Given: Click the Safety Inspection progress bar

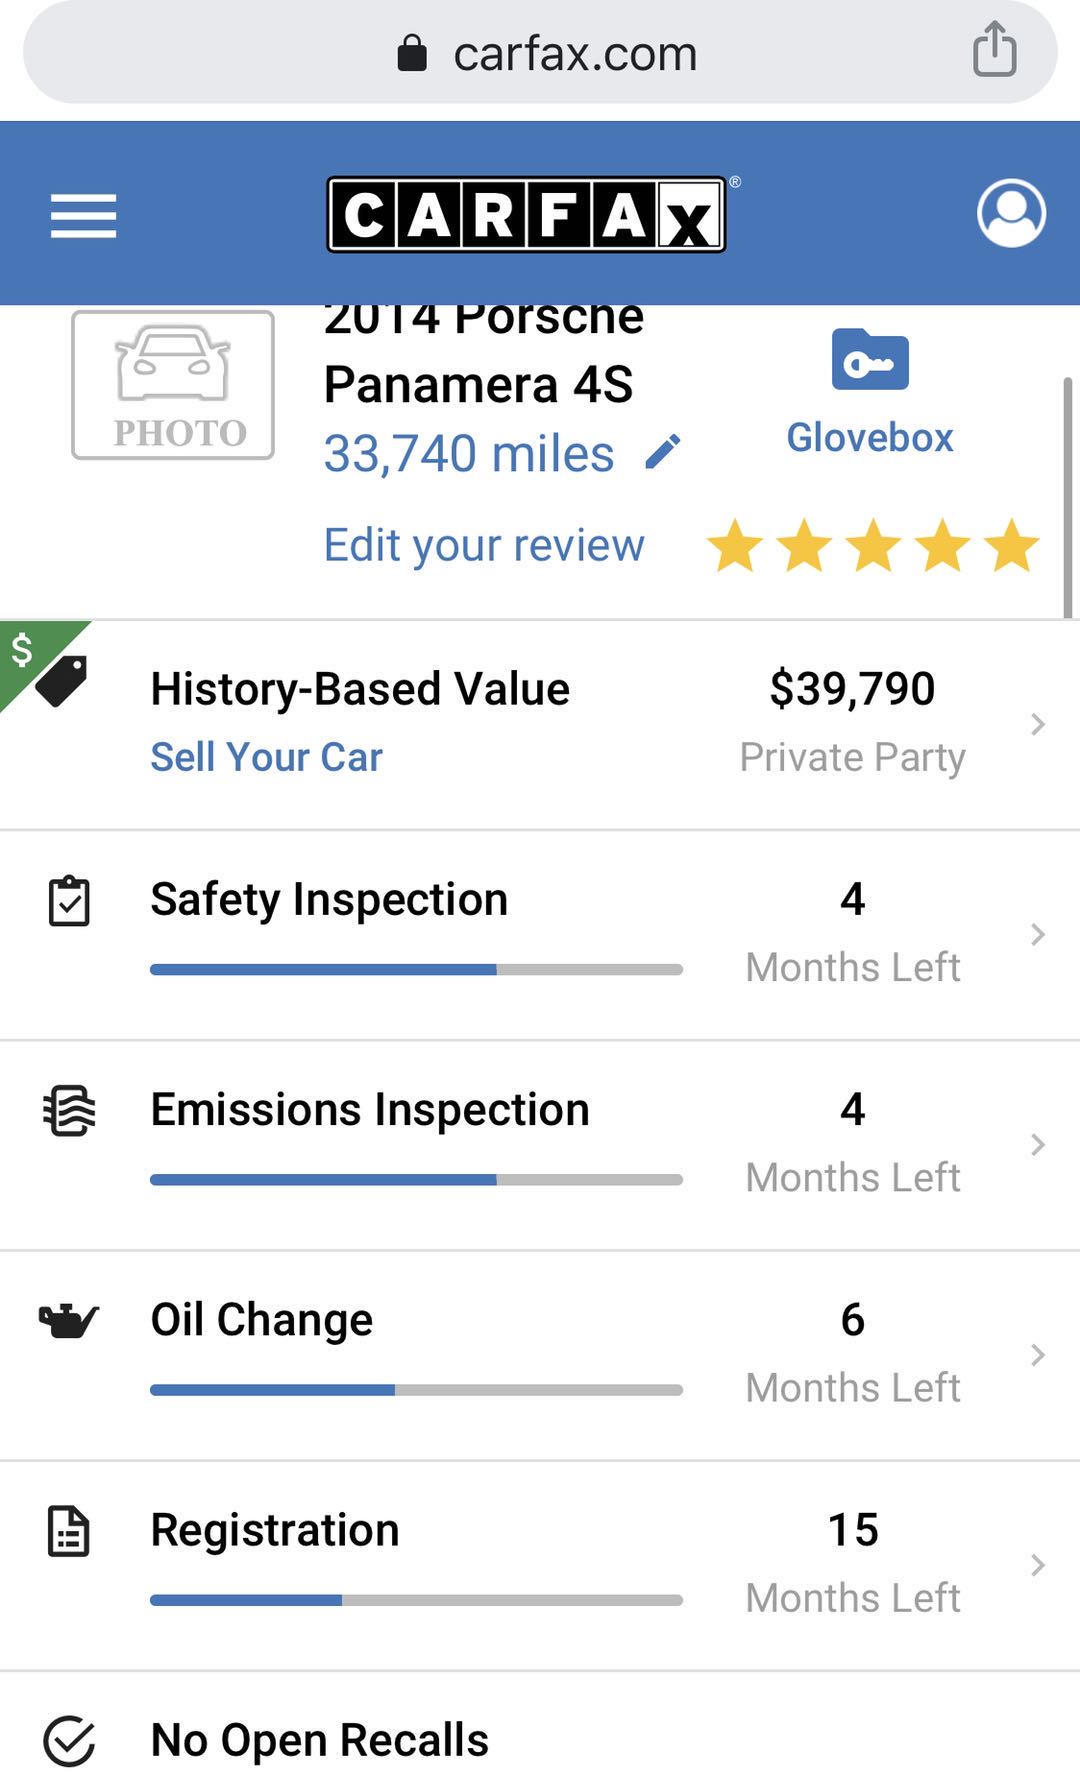Looking at the screenshot, I should pyautogui.click(x=416, y=969).
